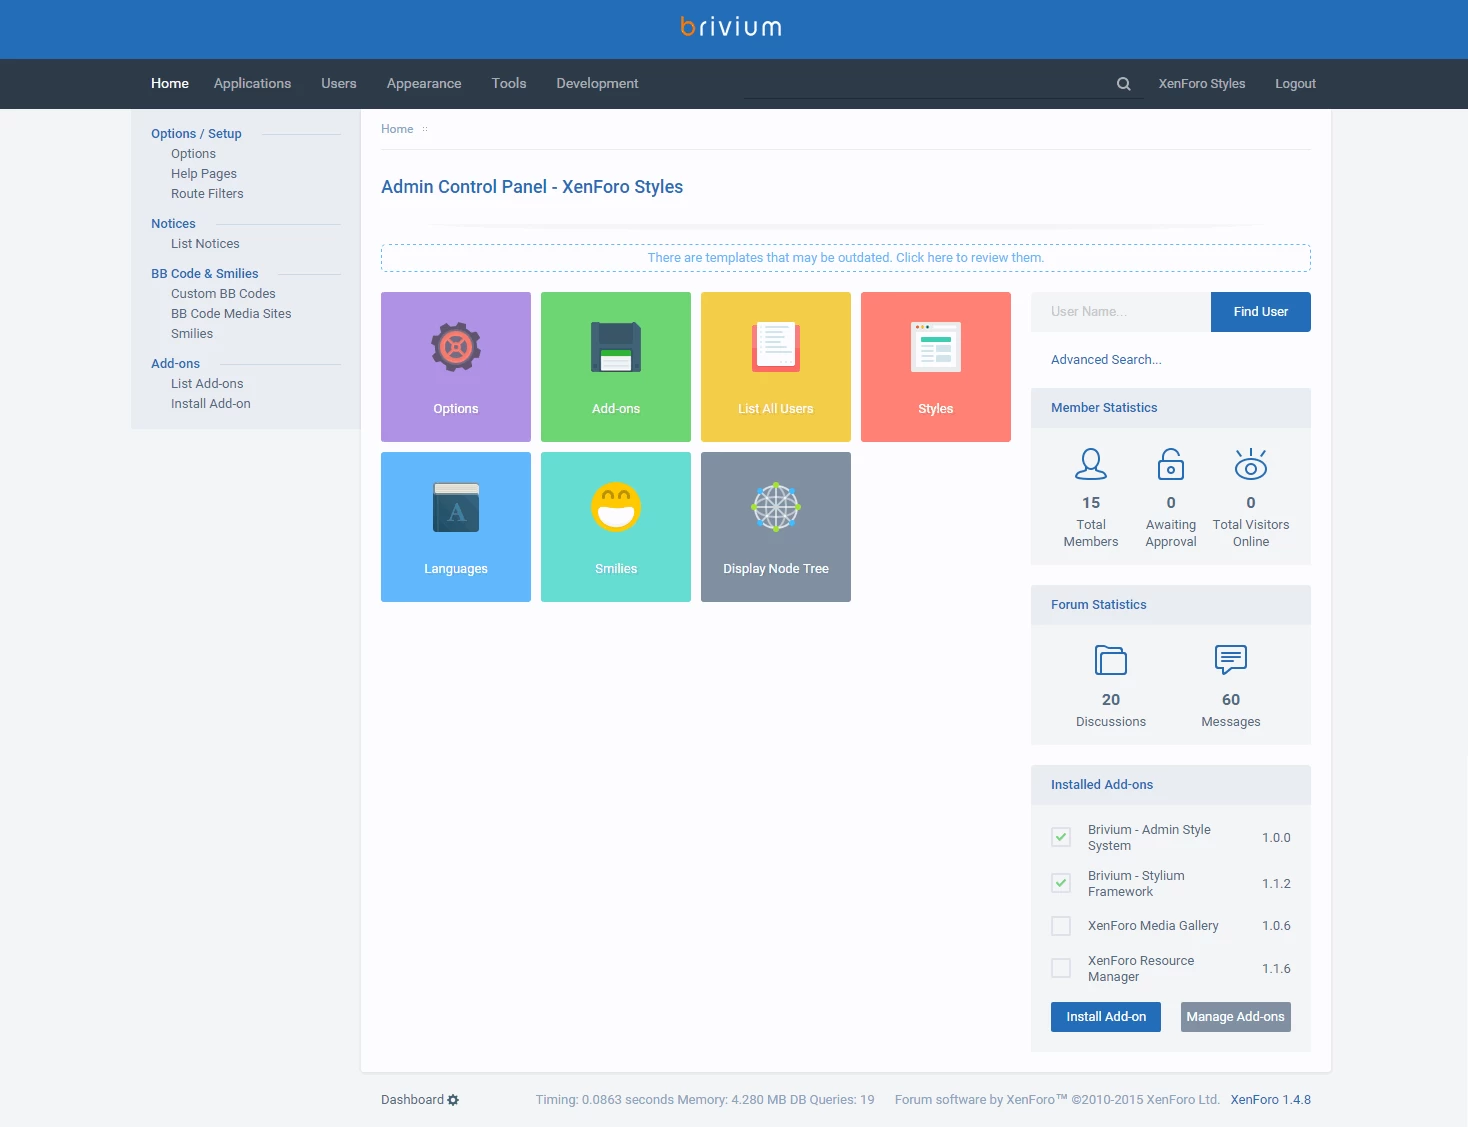1468x1127 pixels.
Task: Click the Manage Add-ons button
Action: [1236, 1017]
